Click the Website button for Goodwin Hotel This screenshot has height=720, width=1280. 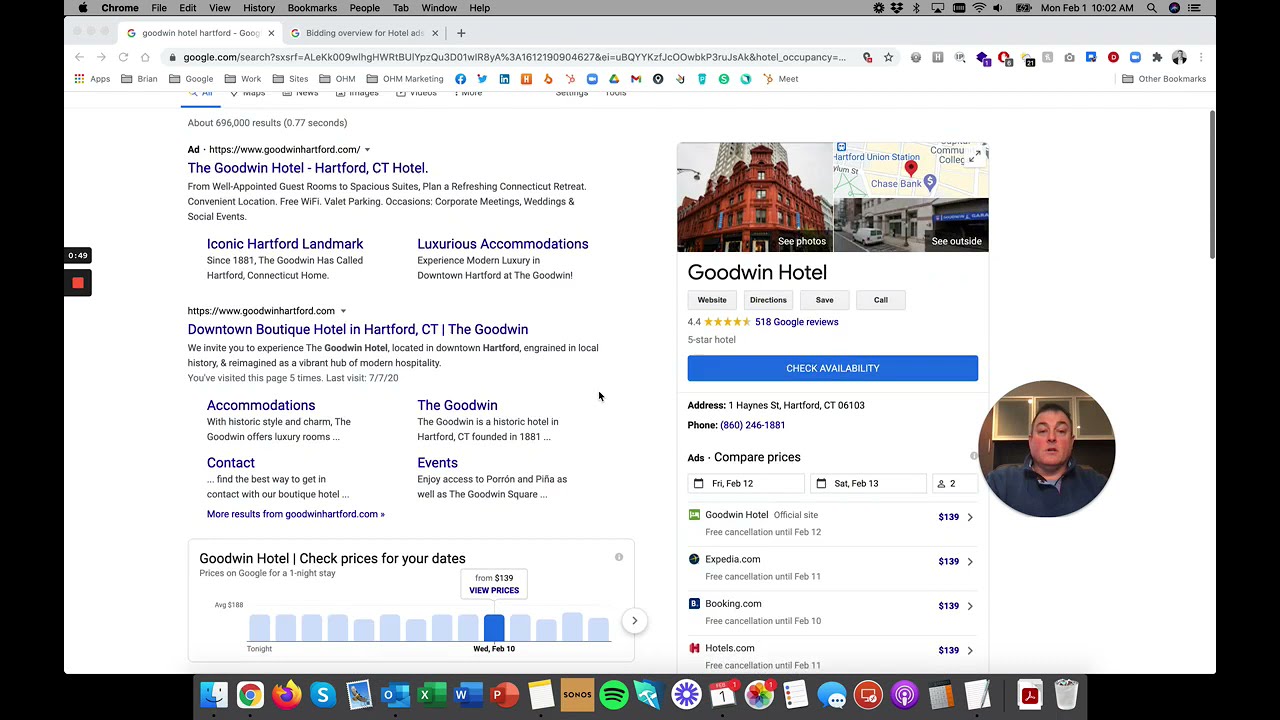(712, 300)
